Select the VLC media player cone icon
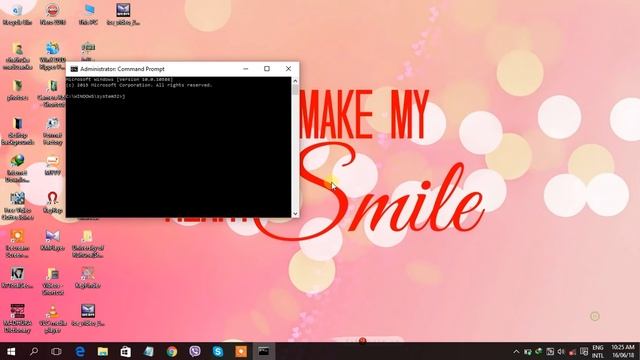The height and width of the screenshot is (360, 640). coord(53,318)
